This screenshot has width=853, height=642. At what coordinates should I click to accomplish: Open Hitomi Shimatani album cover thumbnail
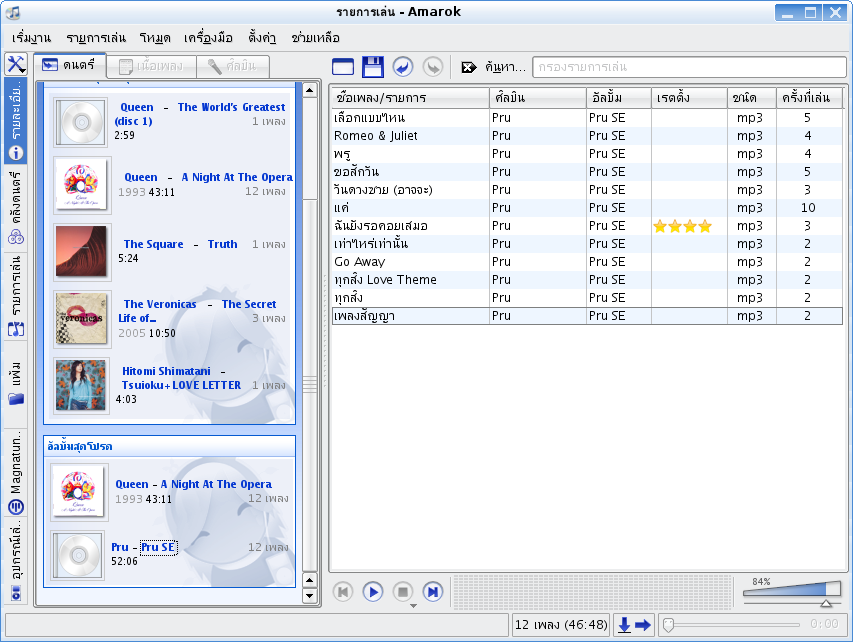tap(81, 385)
